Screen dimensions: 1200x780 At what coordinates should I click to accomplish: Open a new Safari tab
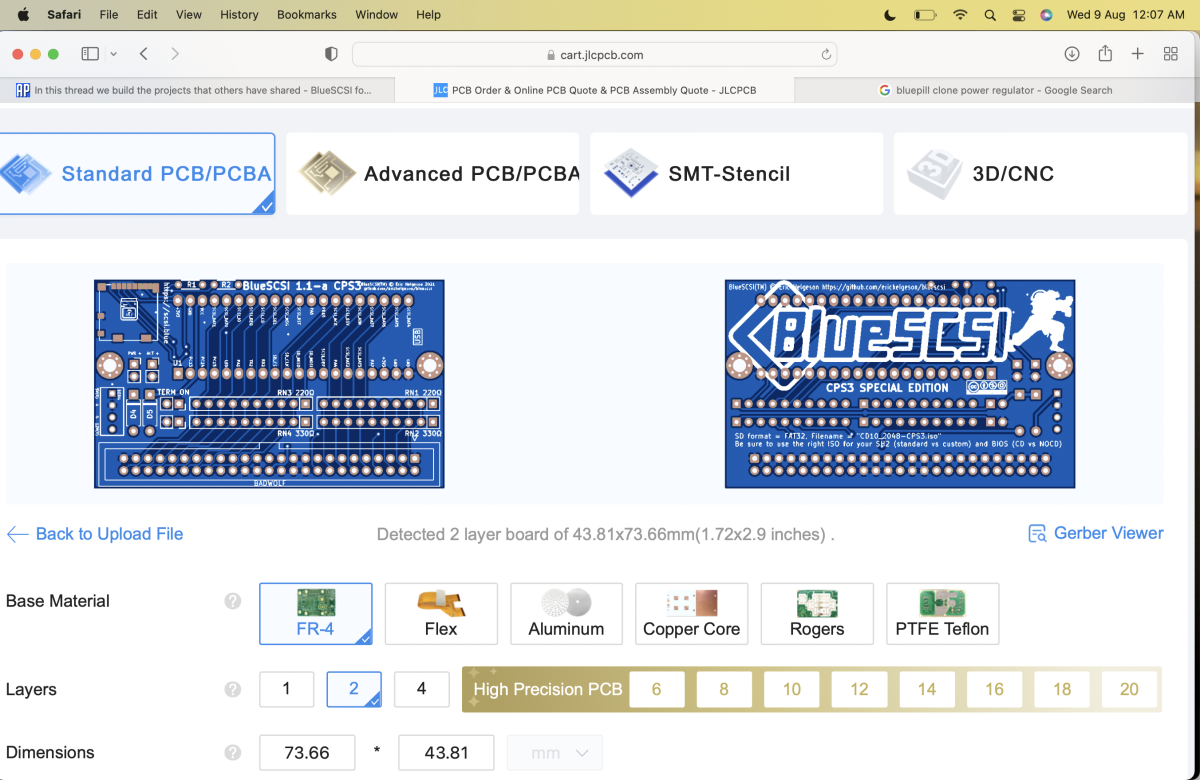pos(1137,54)
